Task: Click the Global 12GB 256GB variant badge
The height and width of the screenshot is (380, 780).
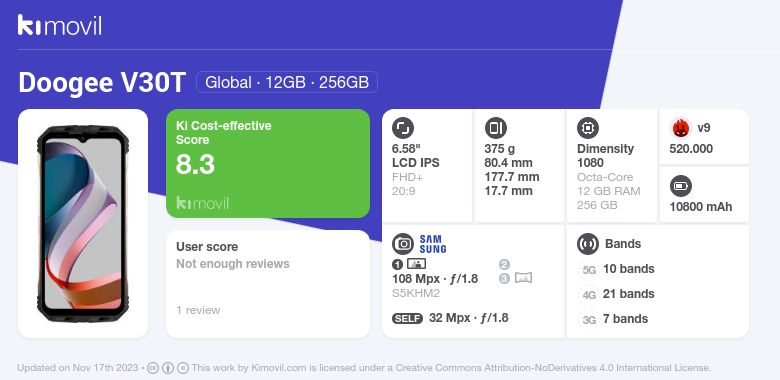Action: [x=287, y=82]
